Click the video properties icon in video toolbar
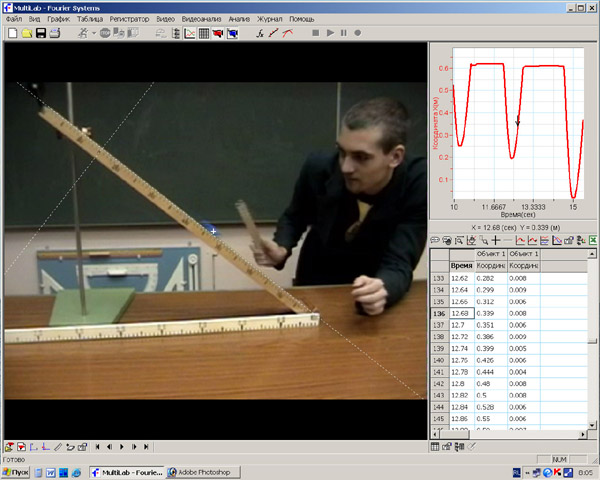The image size is (600, 480). coord(82,447)
